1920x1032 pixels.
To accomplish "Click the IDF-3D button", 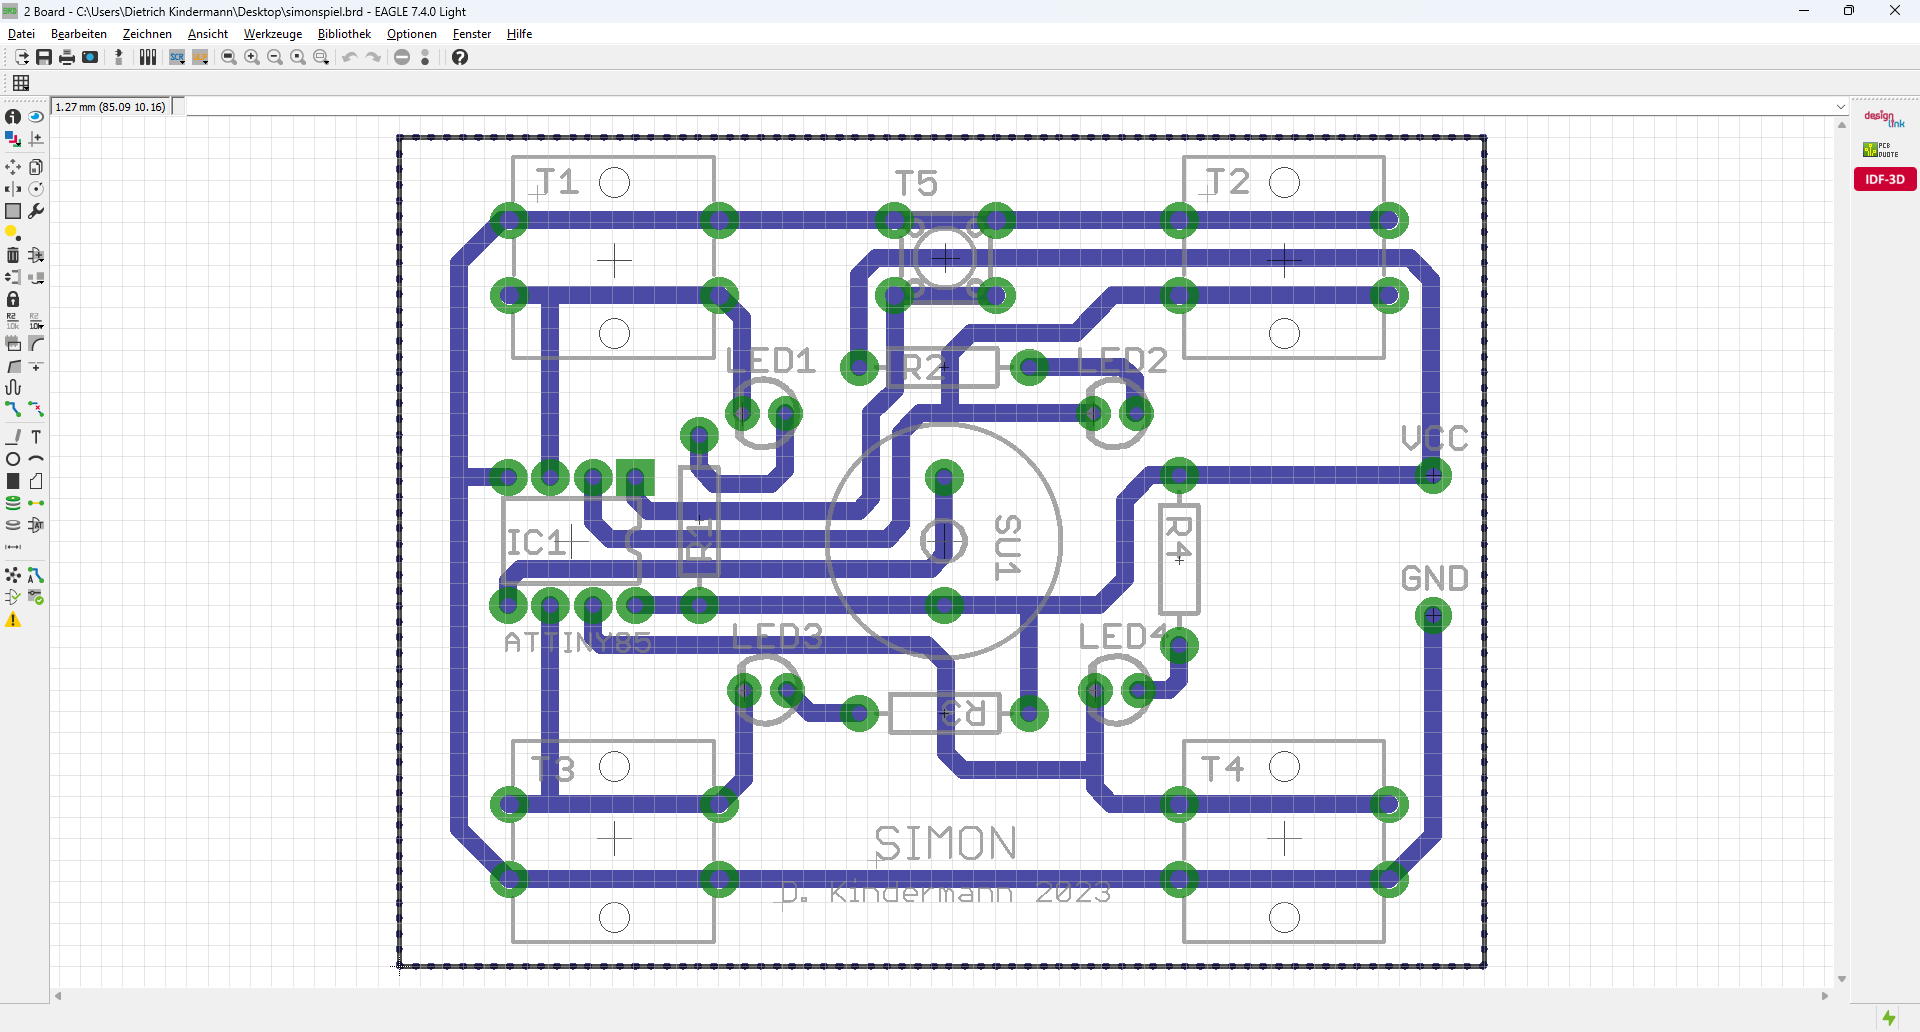I will [1885, 179].
